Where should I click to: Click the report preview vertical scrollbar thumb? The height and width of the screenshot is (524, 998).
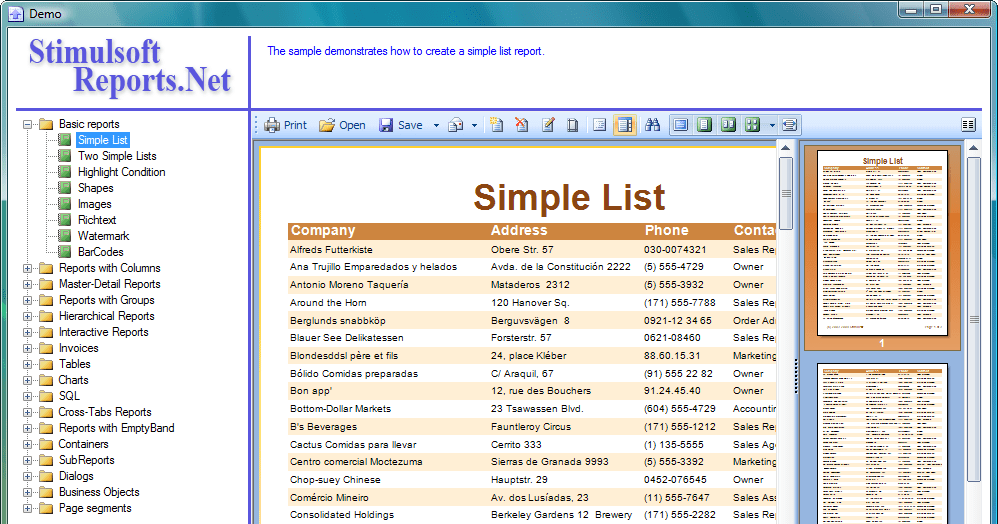click(x=786, y=192)
